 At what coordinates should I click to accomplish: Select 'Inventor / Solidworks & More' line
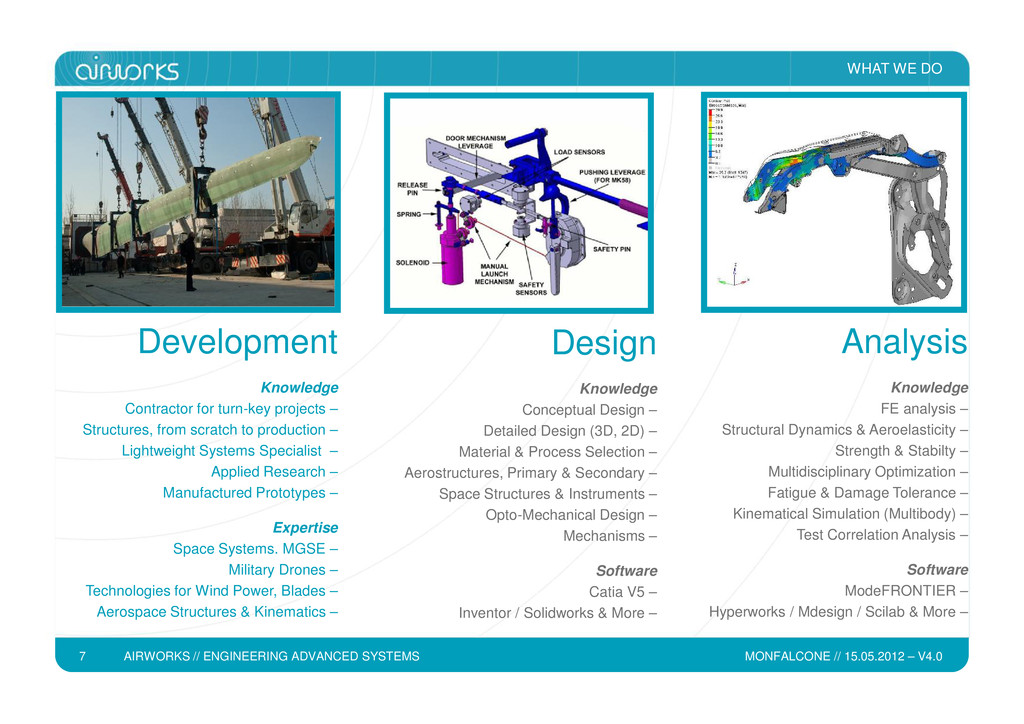558,613
